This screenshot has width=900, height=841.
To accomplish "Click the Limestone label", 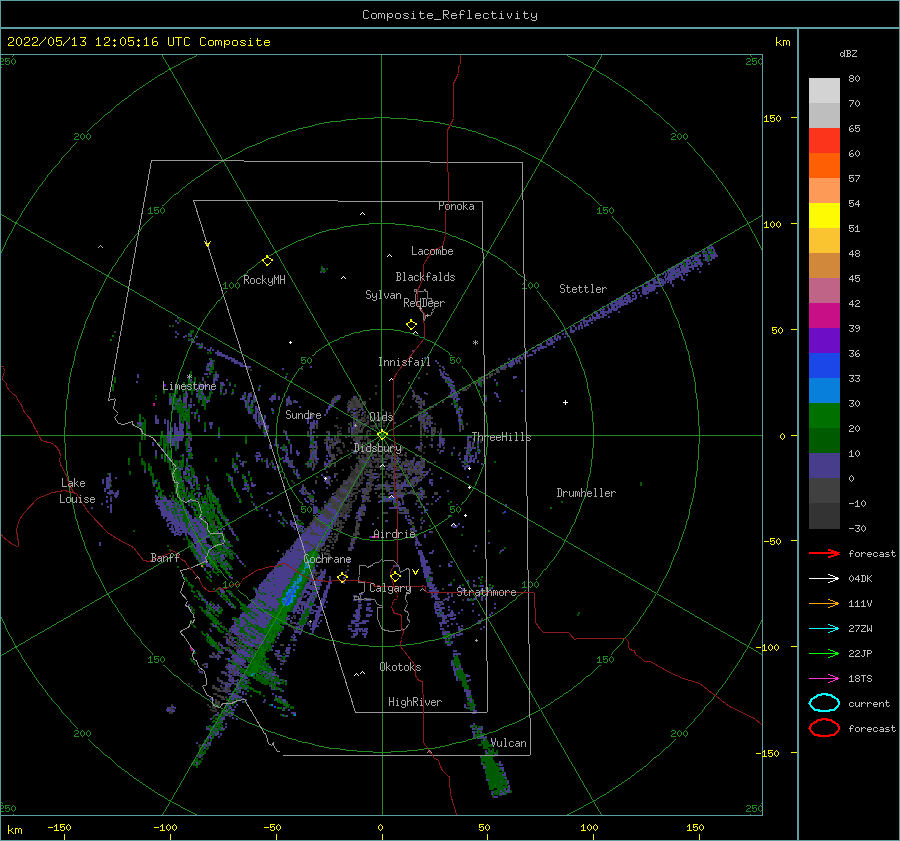I will click(189, 386).
